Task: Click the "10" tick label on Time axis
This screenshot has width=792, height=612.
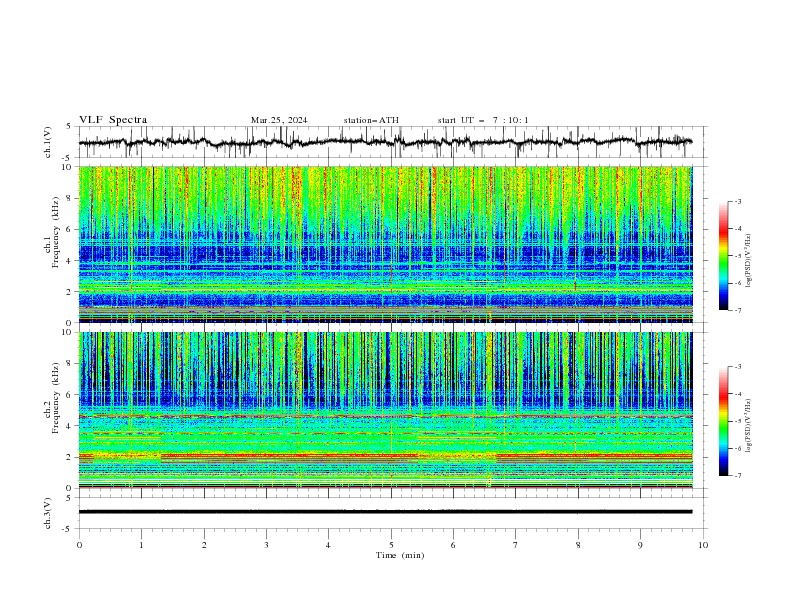Action: coord(703,545)
